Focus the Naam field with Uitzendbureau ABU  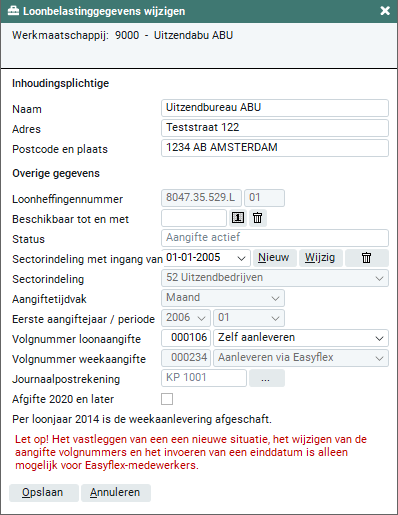275,108
